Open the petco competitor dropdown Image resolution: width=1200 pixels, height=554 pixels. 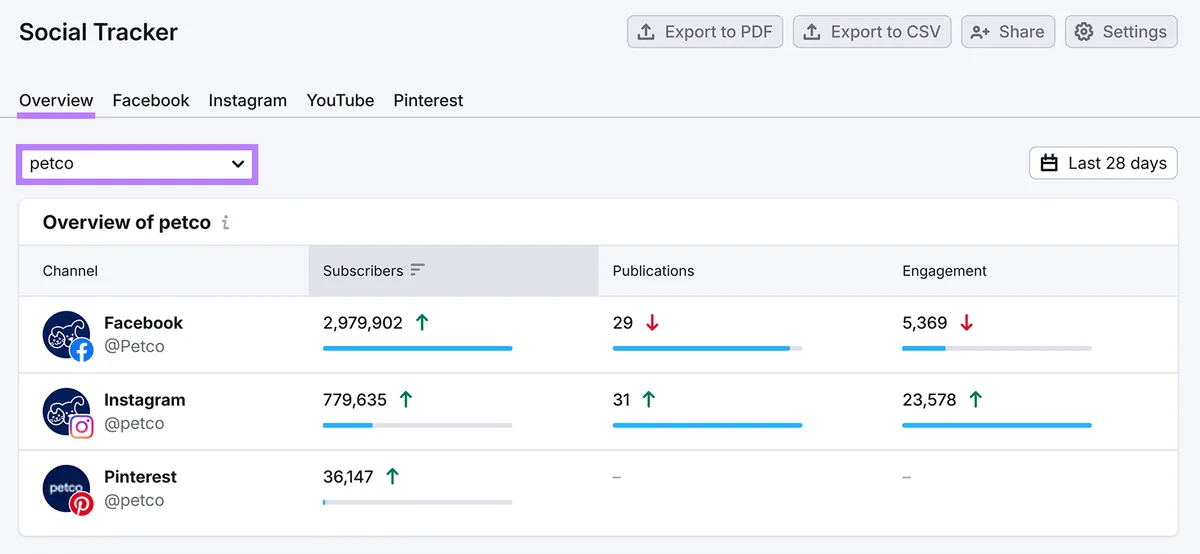(138, 164)
